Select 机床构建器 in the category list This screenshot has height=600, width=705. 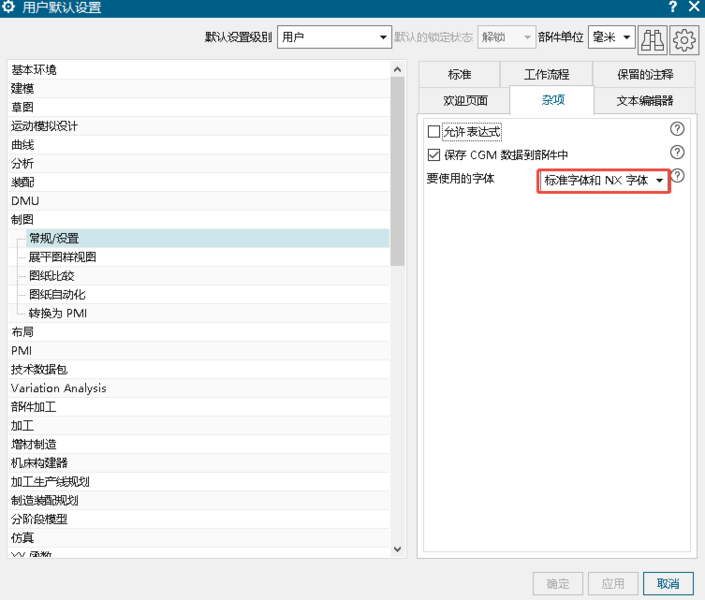[199, 463]
